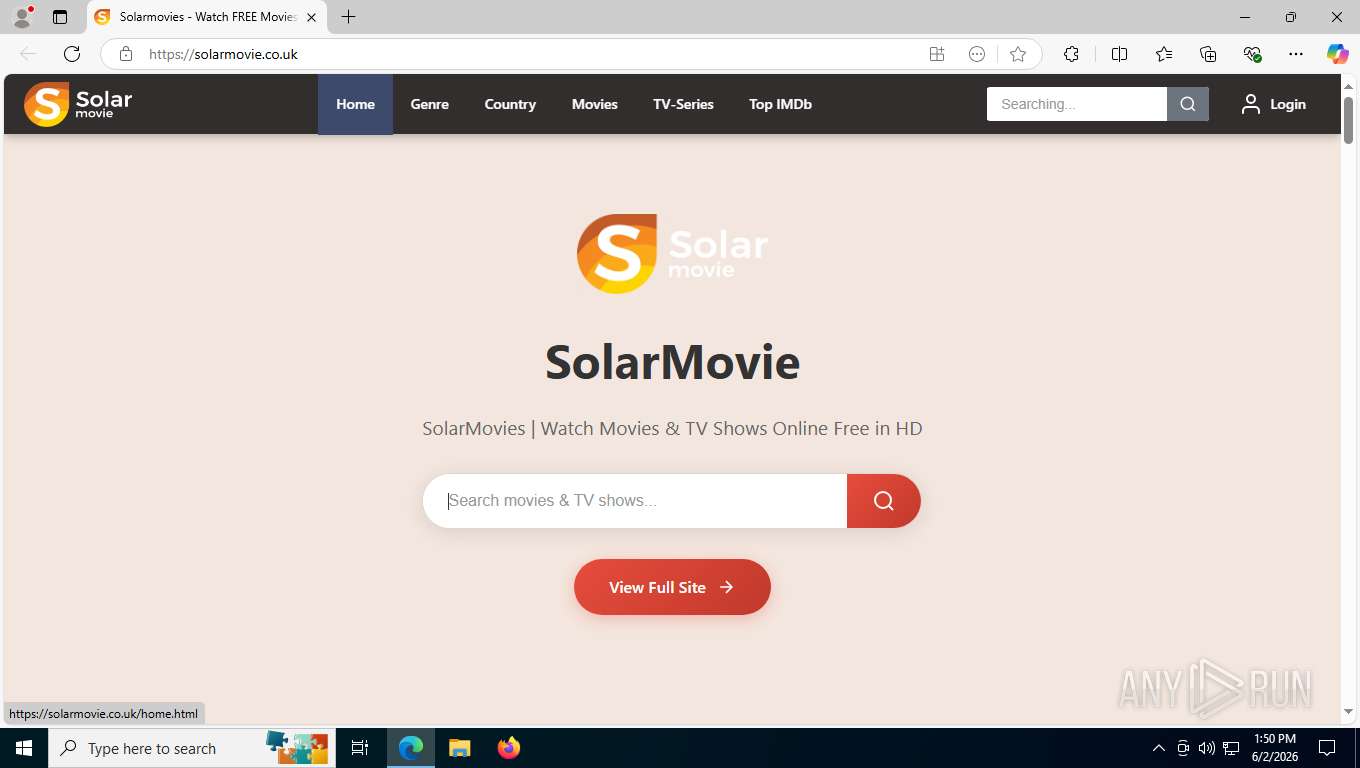View site information lock icon

(x=126, y=54)
